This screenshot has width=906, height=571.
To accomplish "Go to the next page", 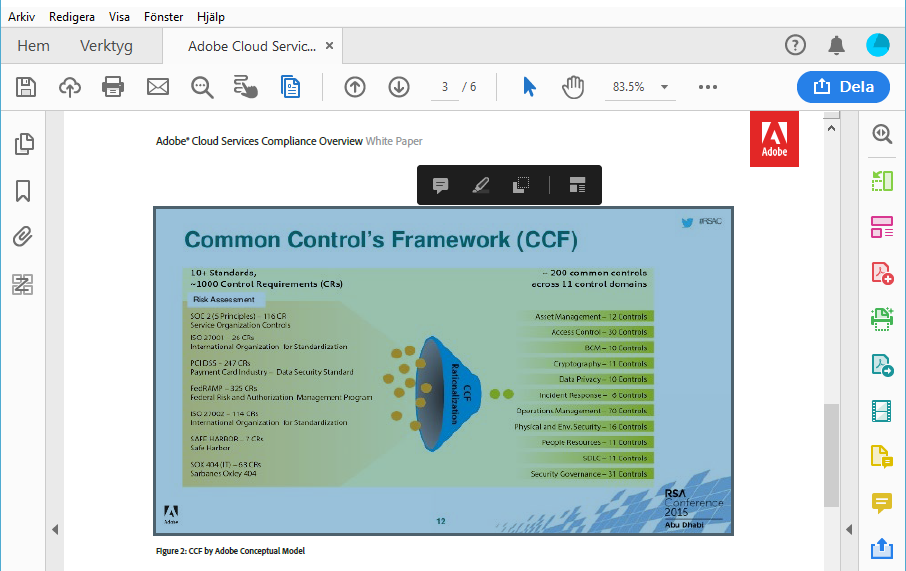I will [399, 87].
